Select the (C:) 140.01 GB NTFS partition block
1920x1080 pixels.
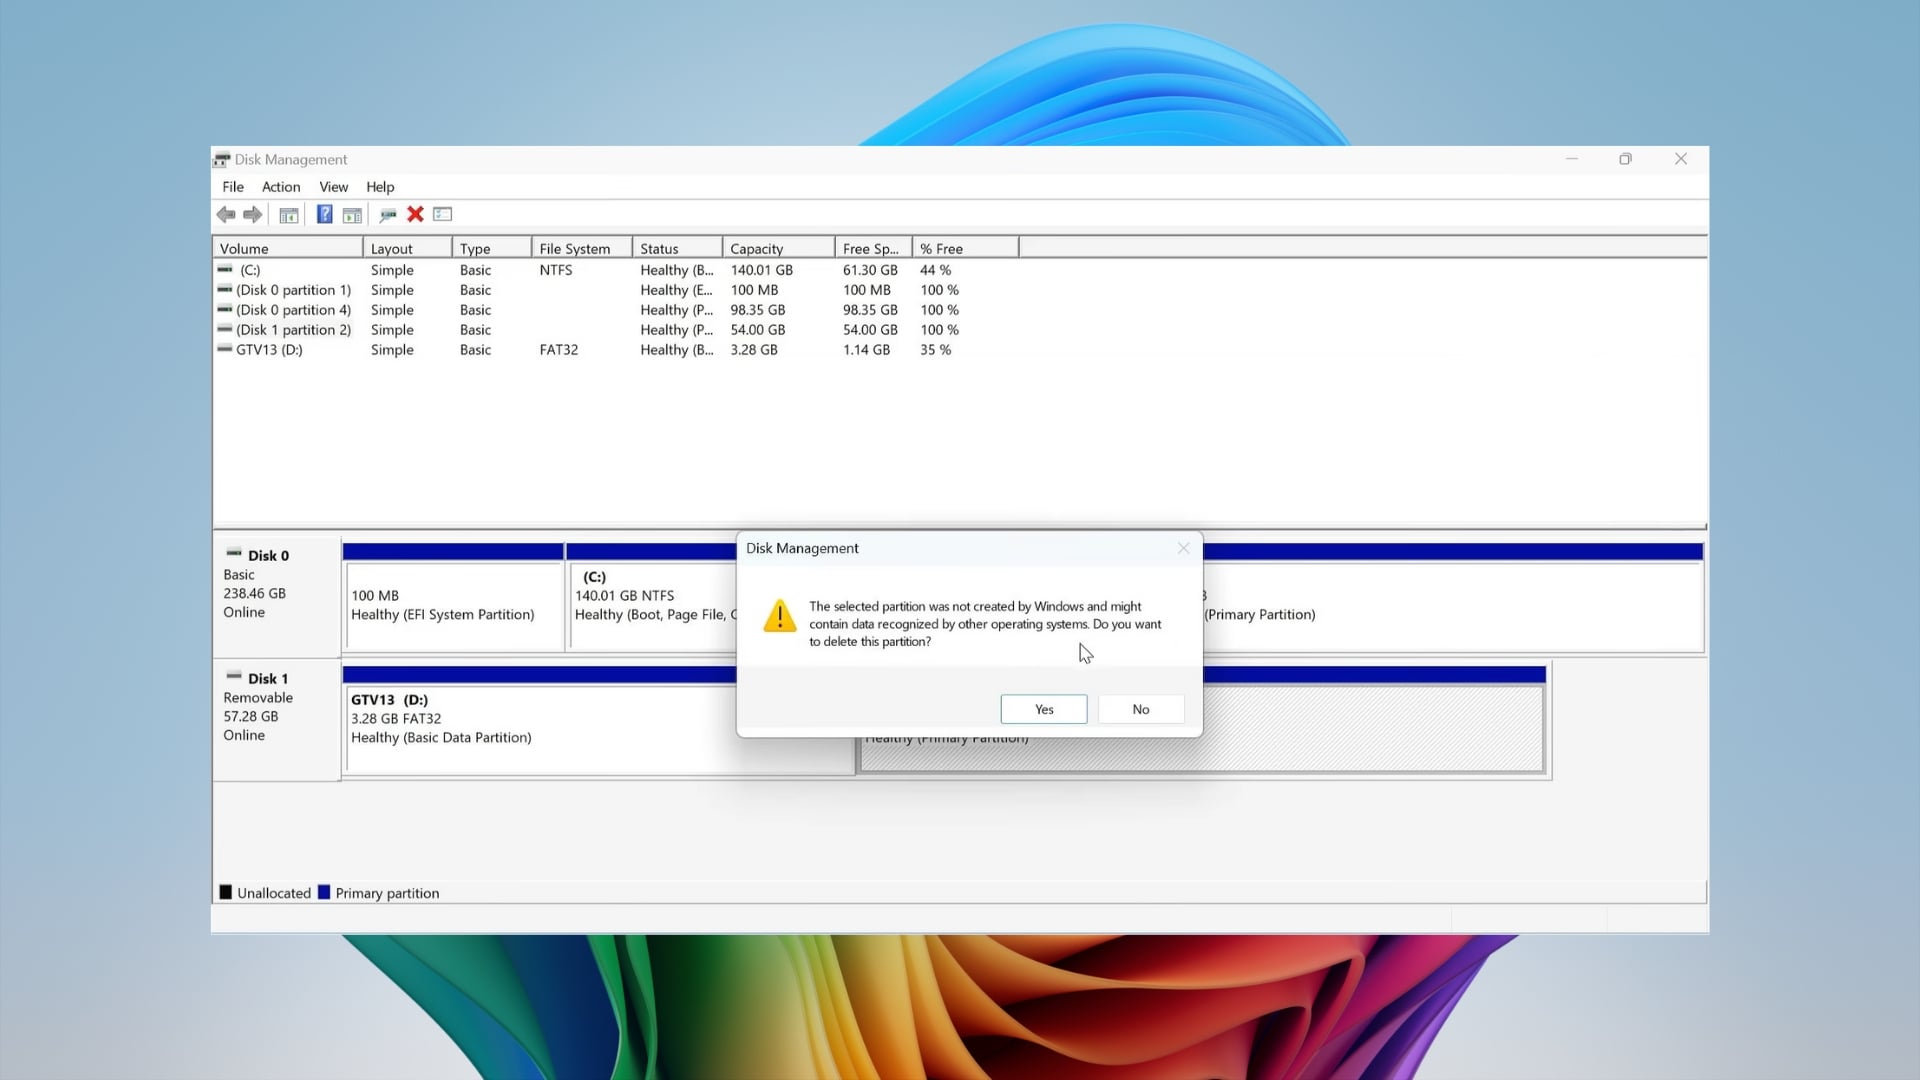[x=652, y=598]
